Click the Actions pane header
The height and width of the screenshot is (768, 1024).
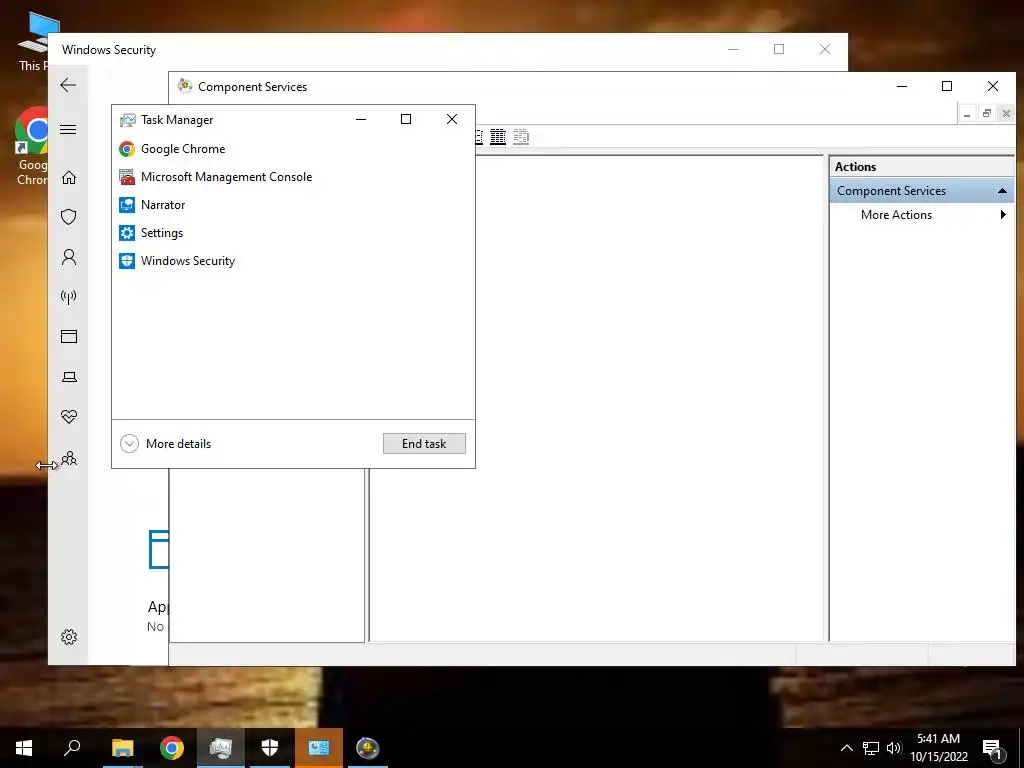point(921,167)
